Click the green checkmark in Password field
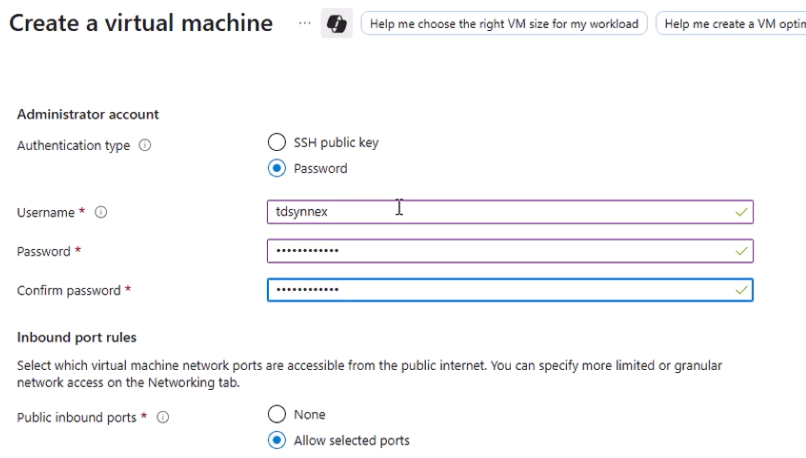This screenshot has width=806, height=458. point(741,251)
